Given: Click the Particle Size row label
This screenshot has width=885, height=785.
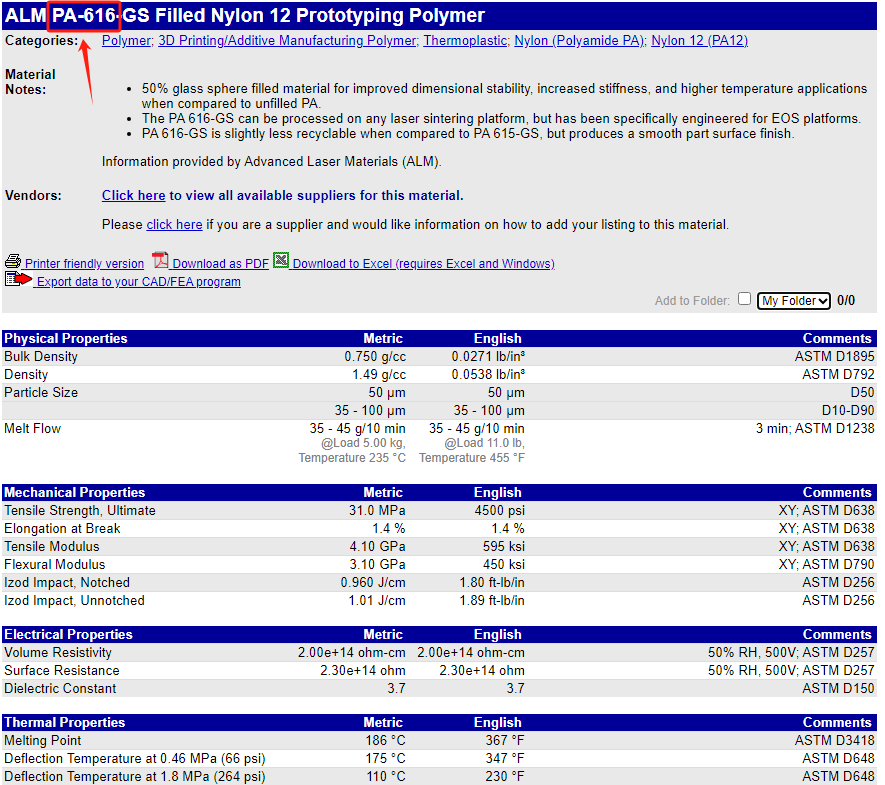Looking at the screenshot, I should coord(41,393).
